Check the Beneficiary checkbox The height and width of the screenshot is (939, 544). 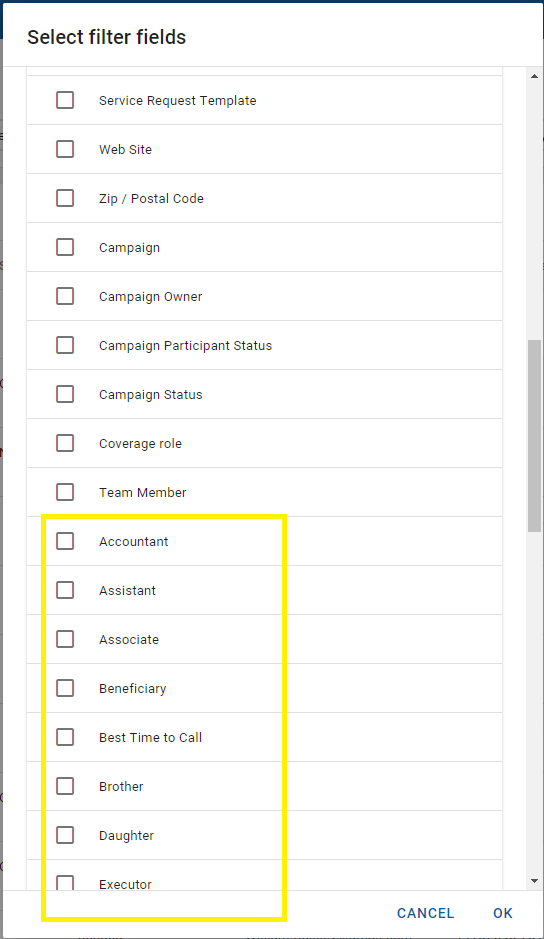tap(65, 688)
